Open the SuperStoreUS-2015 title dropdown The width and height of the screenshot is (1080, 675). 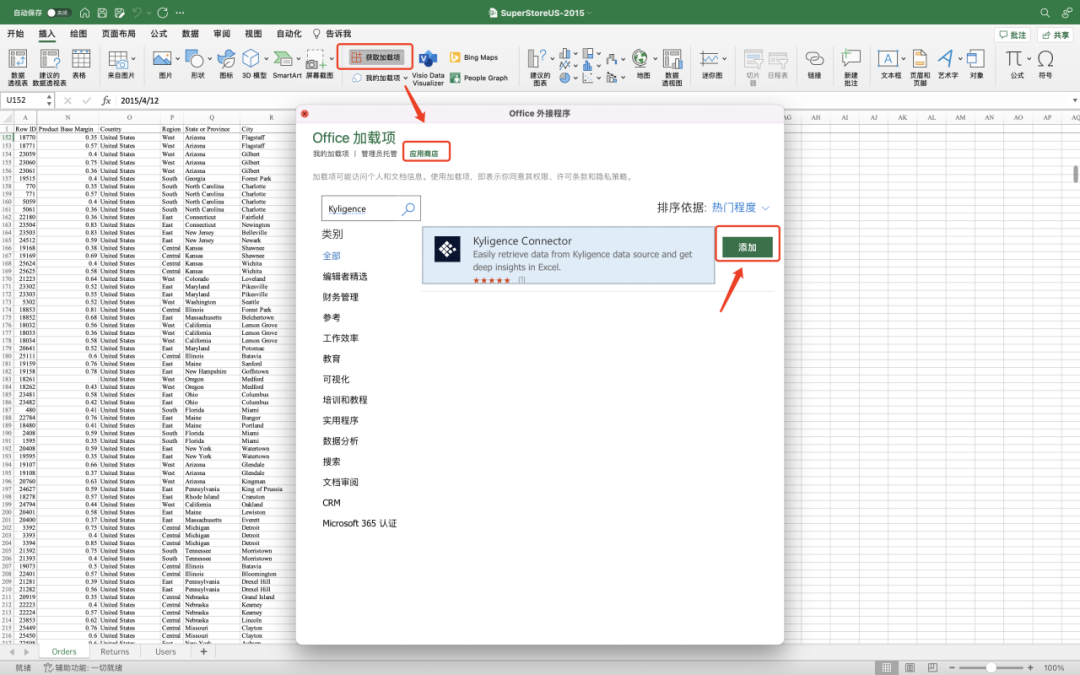[590, 13]
